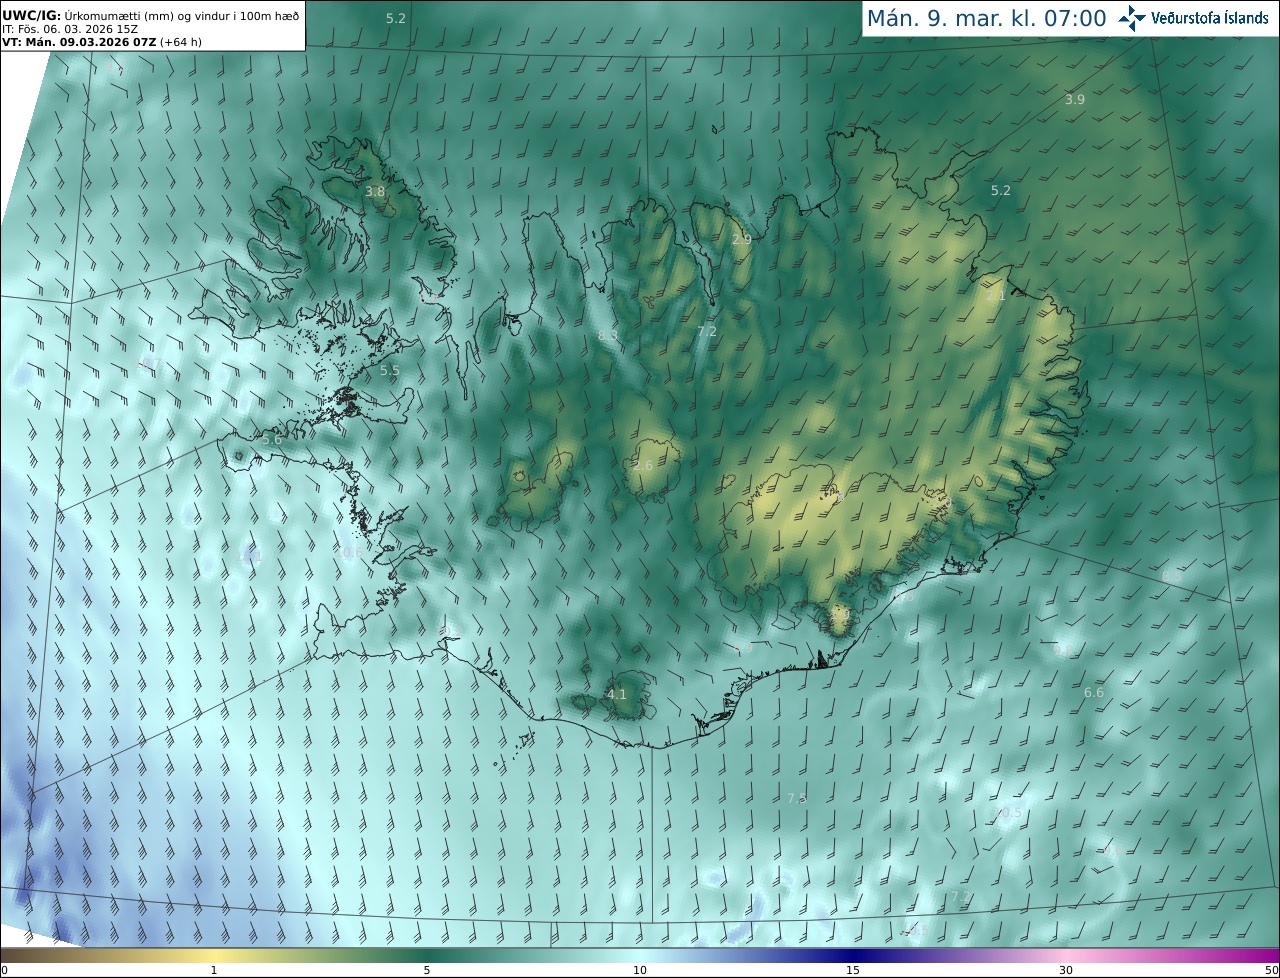1280x978 pixels.
Task: Click the 8.3 value on the map
Action: [x=607, y=335]
